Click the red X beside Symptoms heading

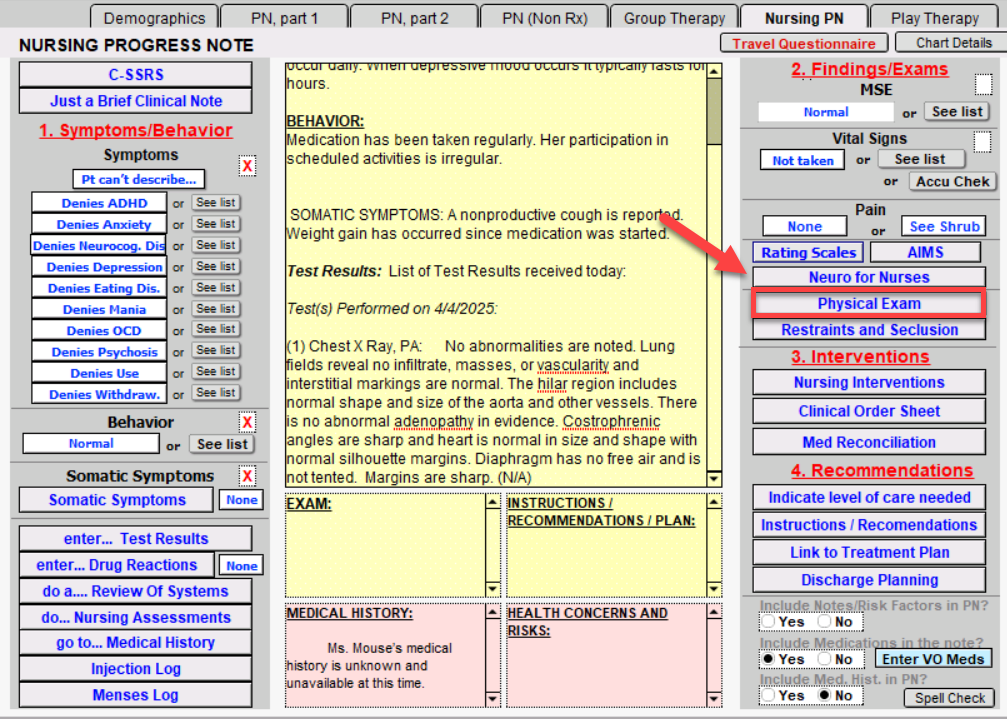tap(247, 167)
